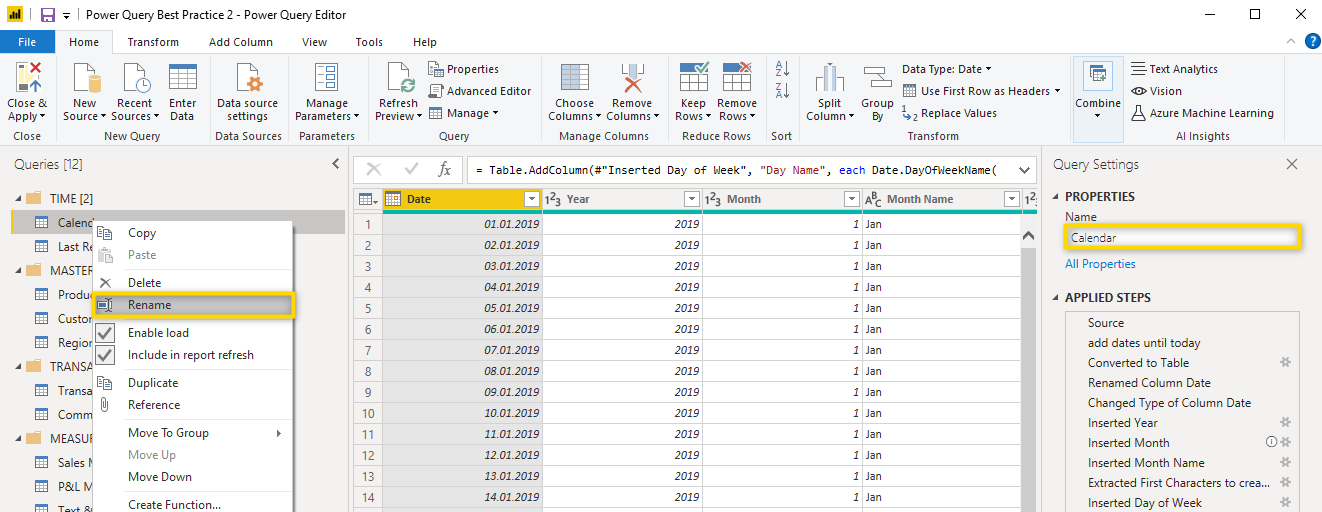Image resolution: width=1322 pixels, height=512 pixels.
Task: Click the Remove Columns icon
Action: tap(632, 78)
